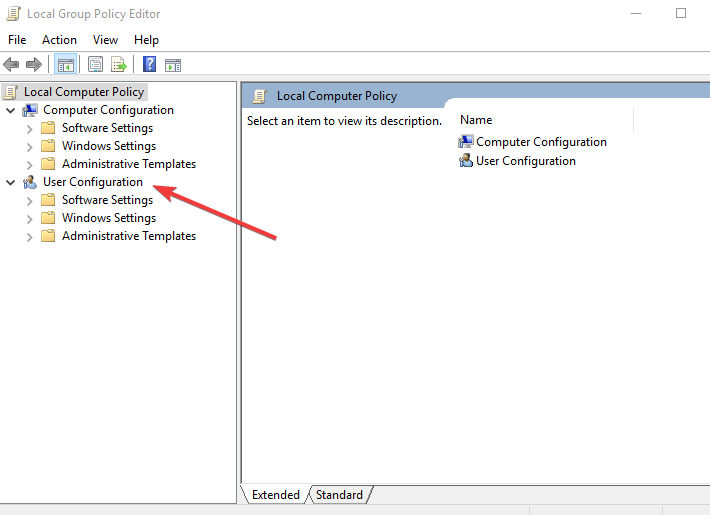Maximize the Local Group Policy Editor window
This screenshot has height=515, width=710.
click(681, 14)
